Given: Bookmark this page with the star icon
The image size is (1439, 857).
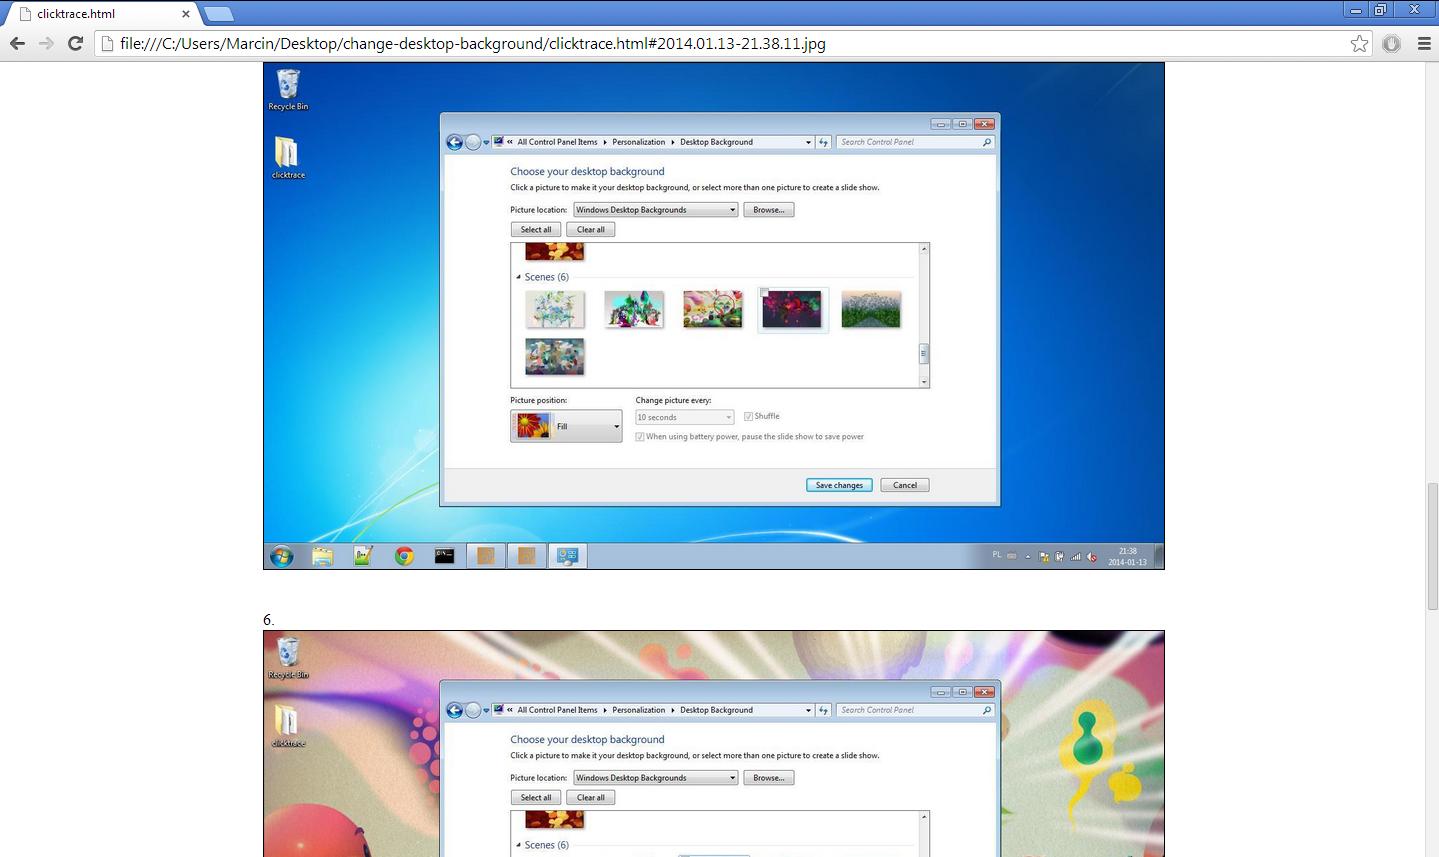Looking at the screenshot, I should click(x=1359, y=43).
